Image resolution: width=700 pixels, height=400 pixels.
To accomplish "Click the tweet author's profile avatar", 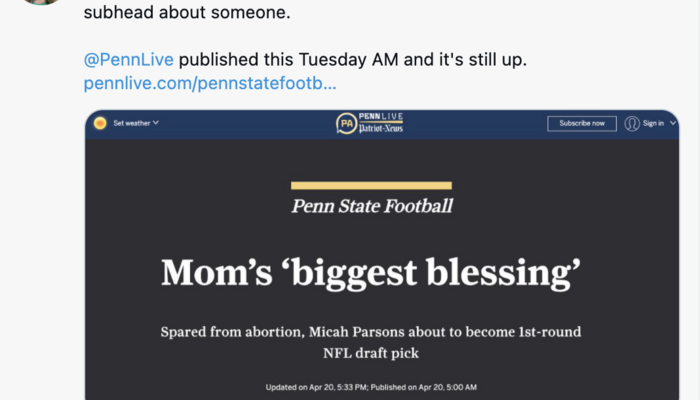I will tap(38, 3).
